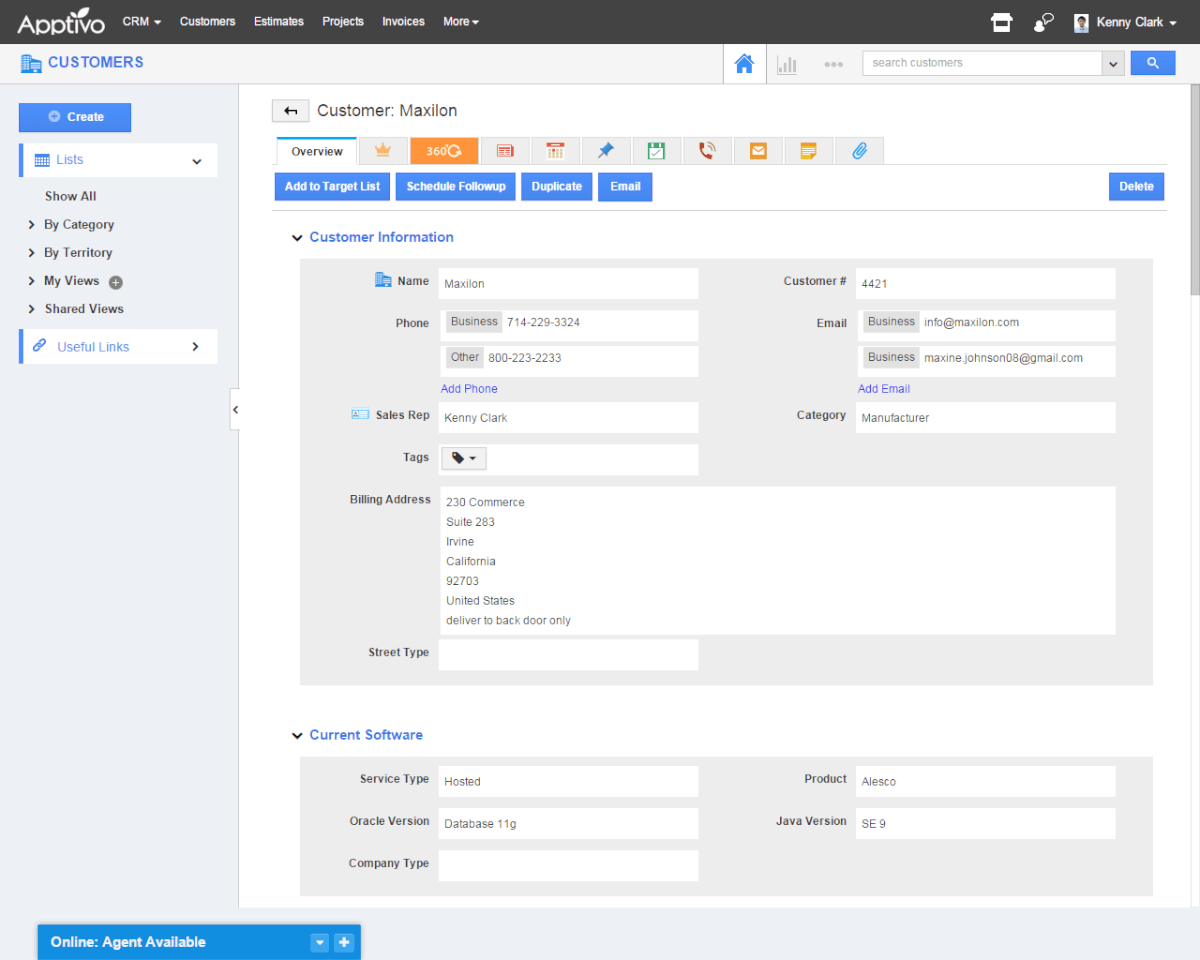Expand the By Territory tree item

(31, 253)
